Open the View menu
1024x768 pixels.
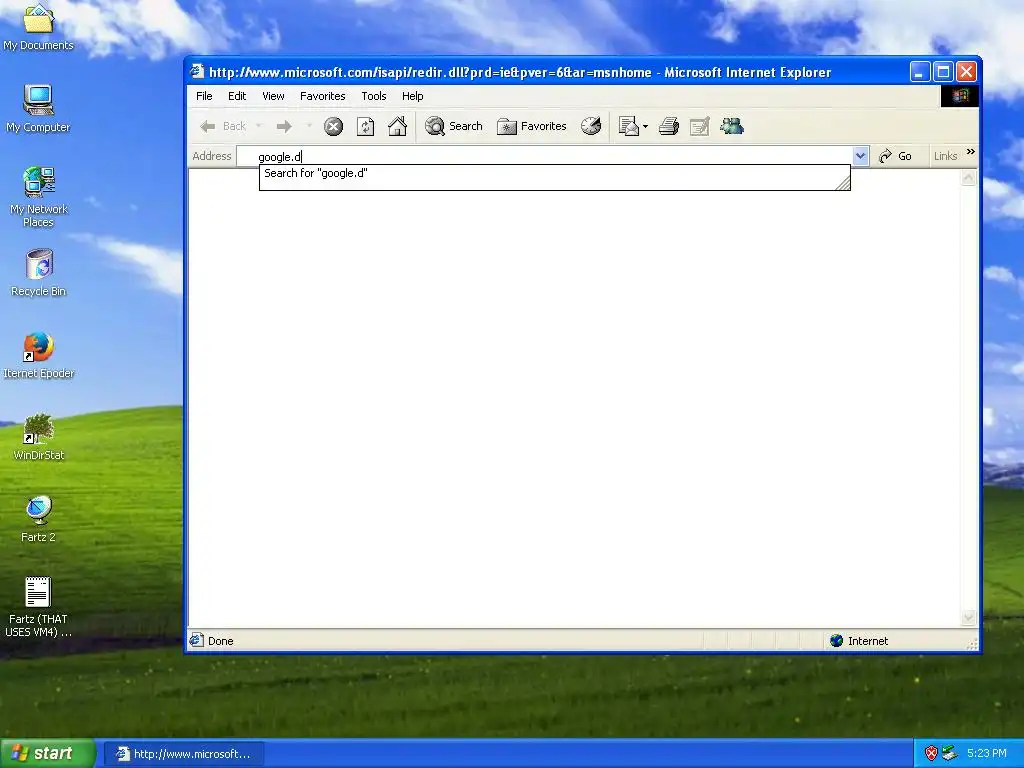pyautogui.click(x=273, y=96)
